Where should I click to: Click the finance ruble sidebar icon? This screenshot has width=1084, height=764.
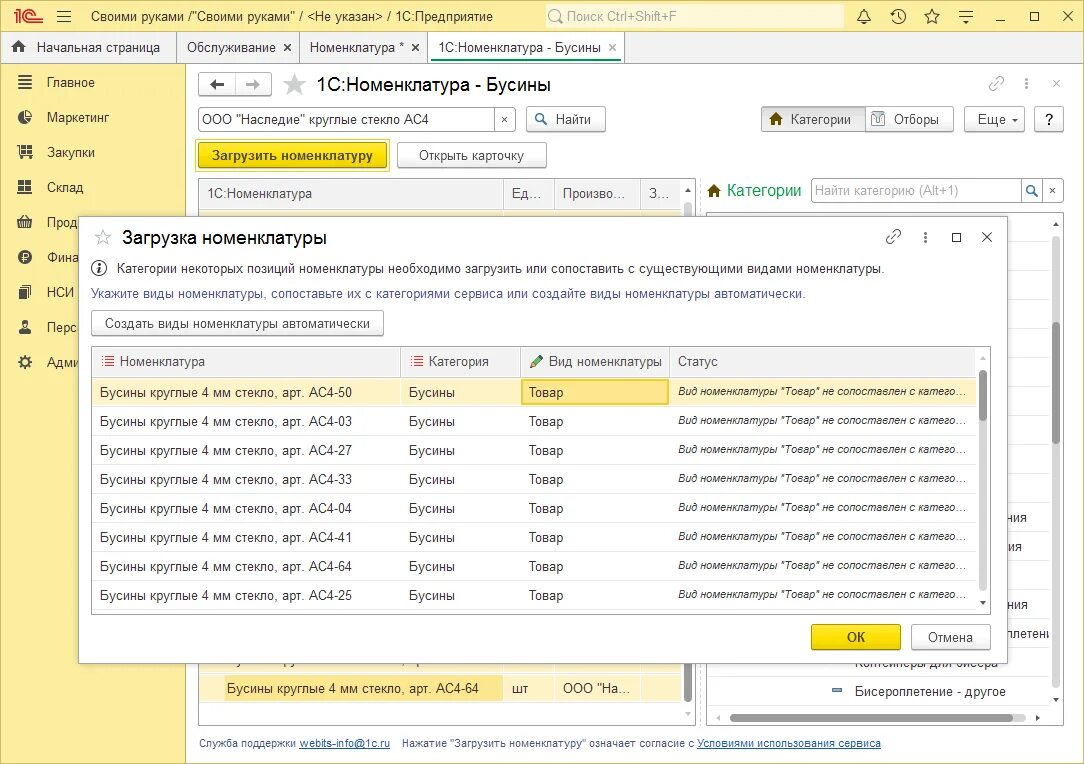point(25,257)
